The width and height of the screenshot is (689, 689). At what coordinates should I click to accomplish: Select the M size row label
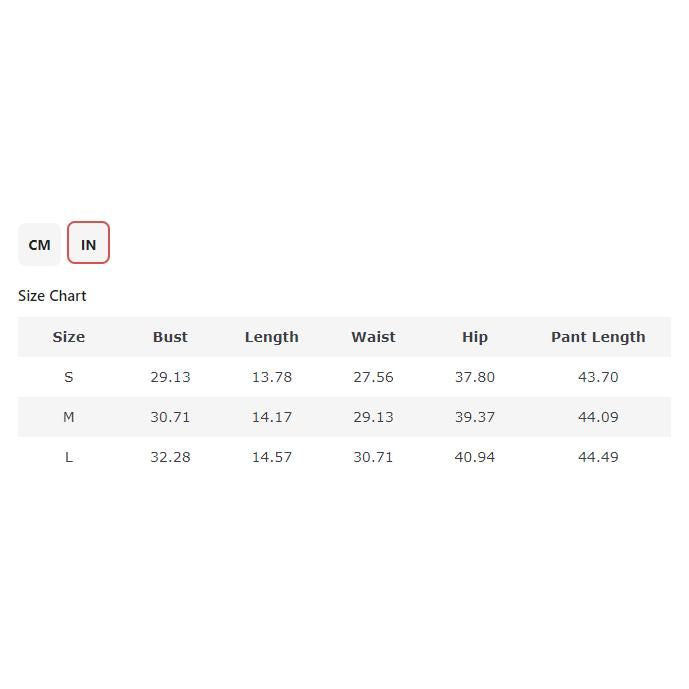pos(68,417)
